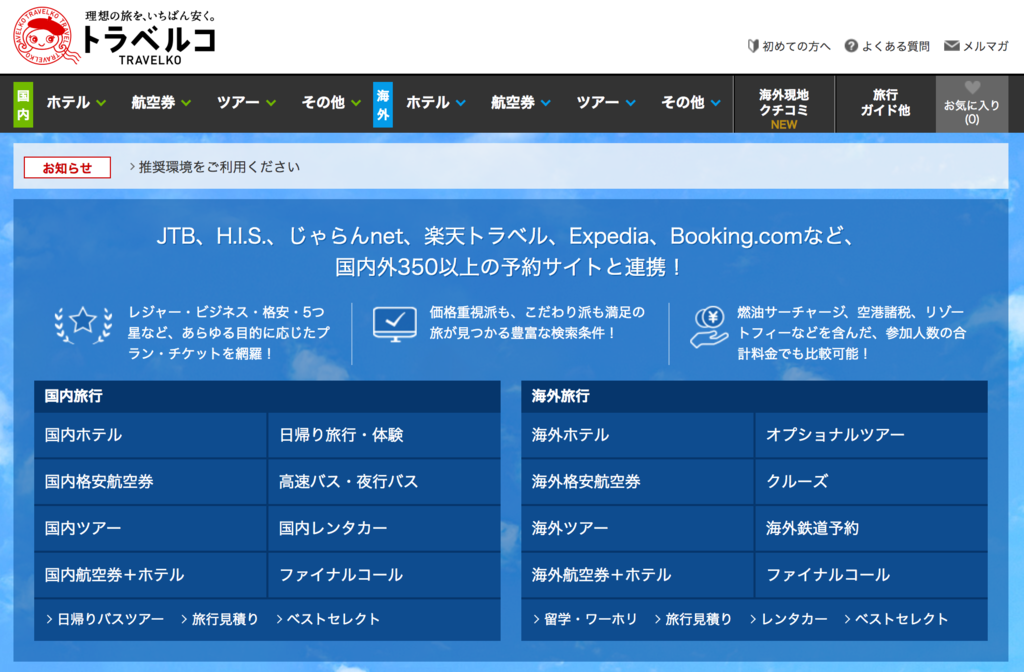Click the beginner shield icon
The height and width of the screenshot is (672, 1024).
coord(753,46)
